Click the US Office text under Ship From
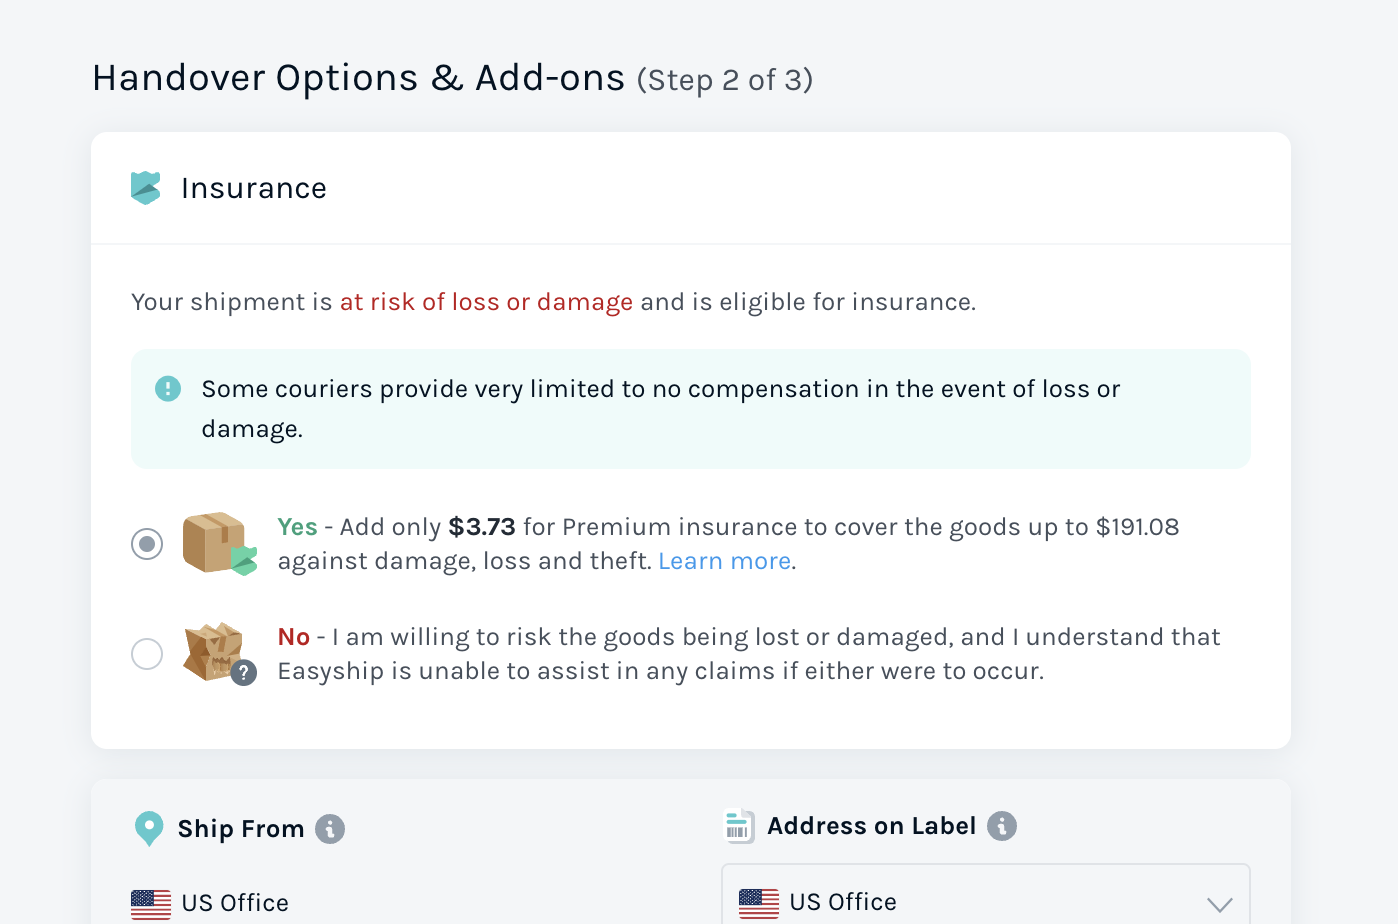This screenshot has height=924, width=1398. click(233, 903)
